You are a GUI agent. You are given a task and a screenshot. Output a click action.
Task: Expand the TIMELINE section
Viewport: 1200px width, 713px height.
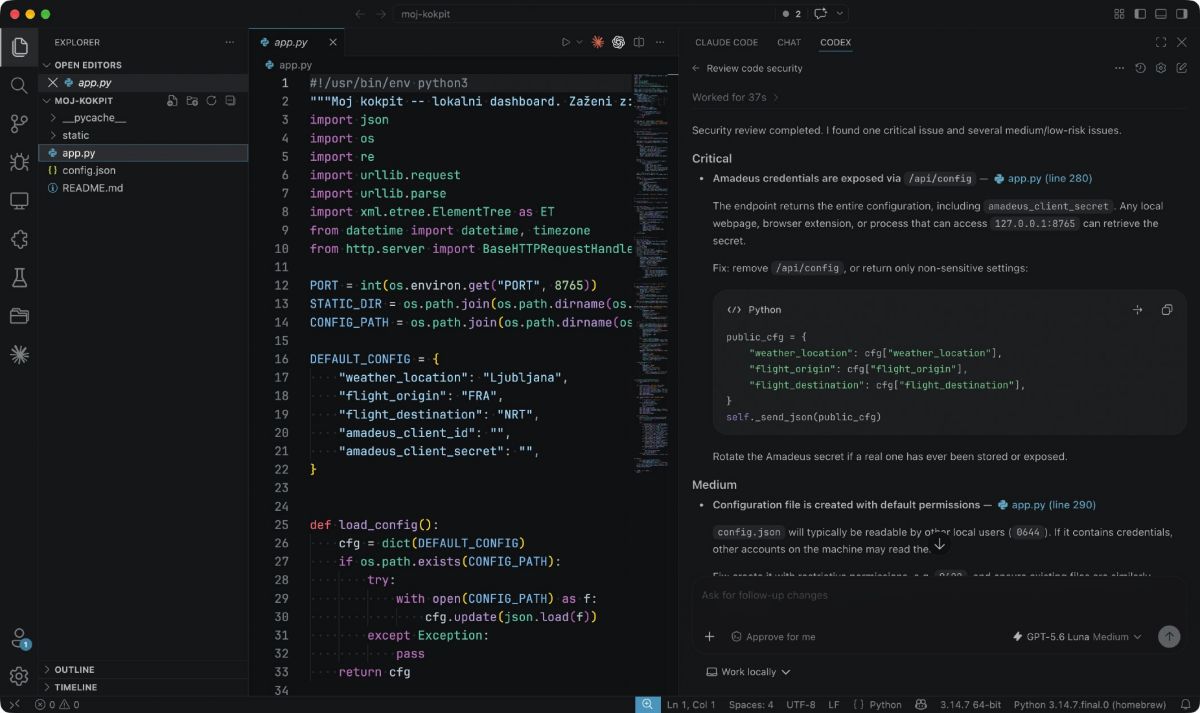[144, 687]
